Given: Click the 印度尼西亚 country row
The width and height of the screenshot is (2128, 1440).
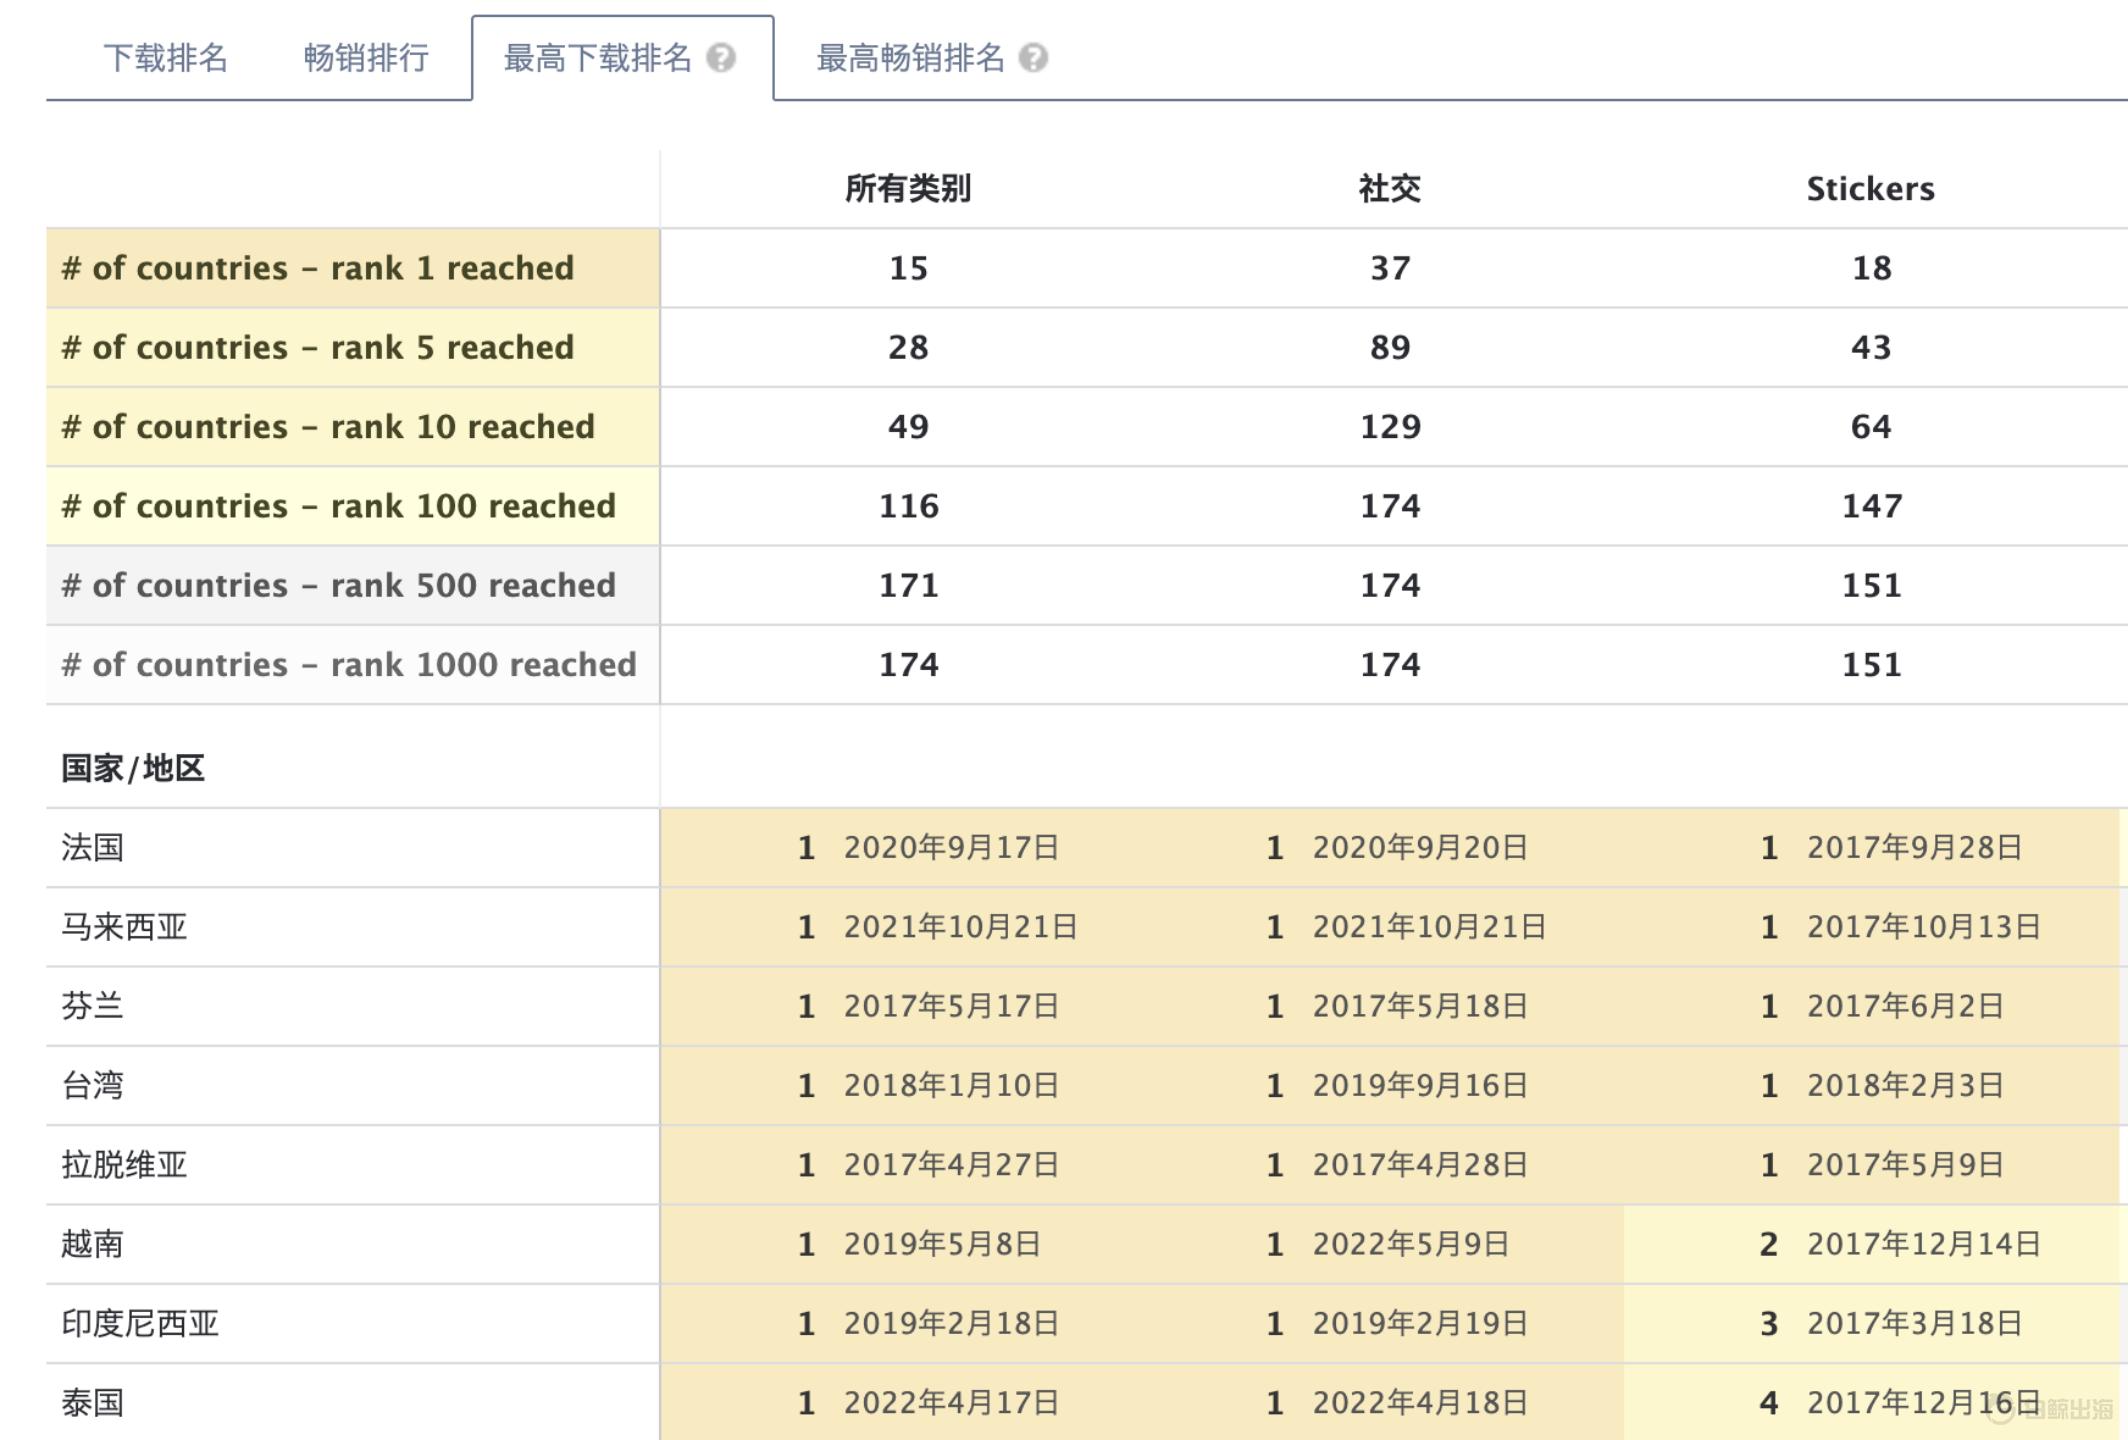Looking at the screenshot, I should click(x=140, y=1324).
